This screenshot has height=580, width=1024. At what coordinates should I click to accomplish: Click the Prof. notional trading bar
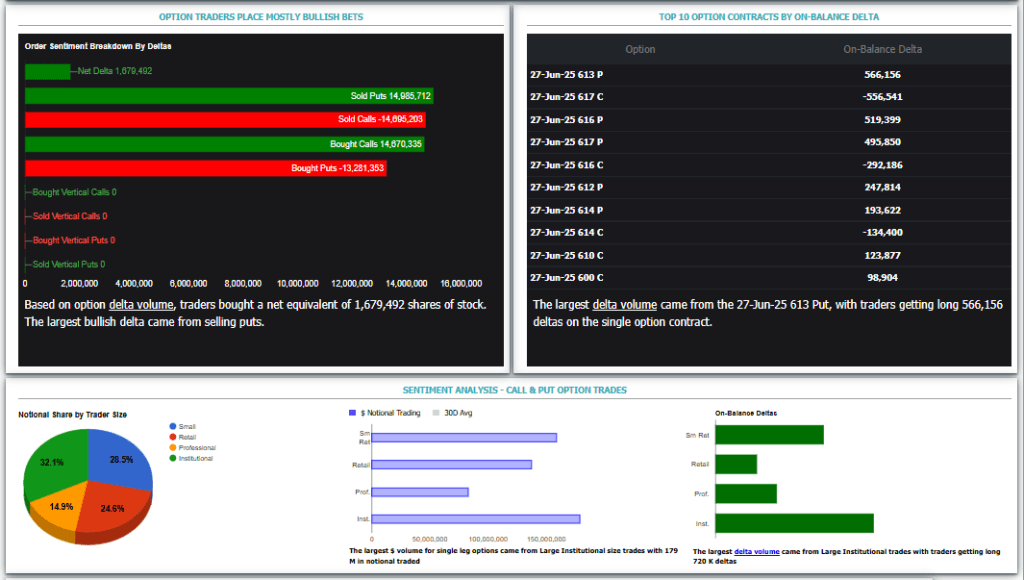(420, 492)
